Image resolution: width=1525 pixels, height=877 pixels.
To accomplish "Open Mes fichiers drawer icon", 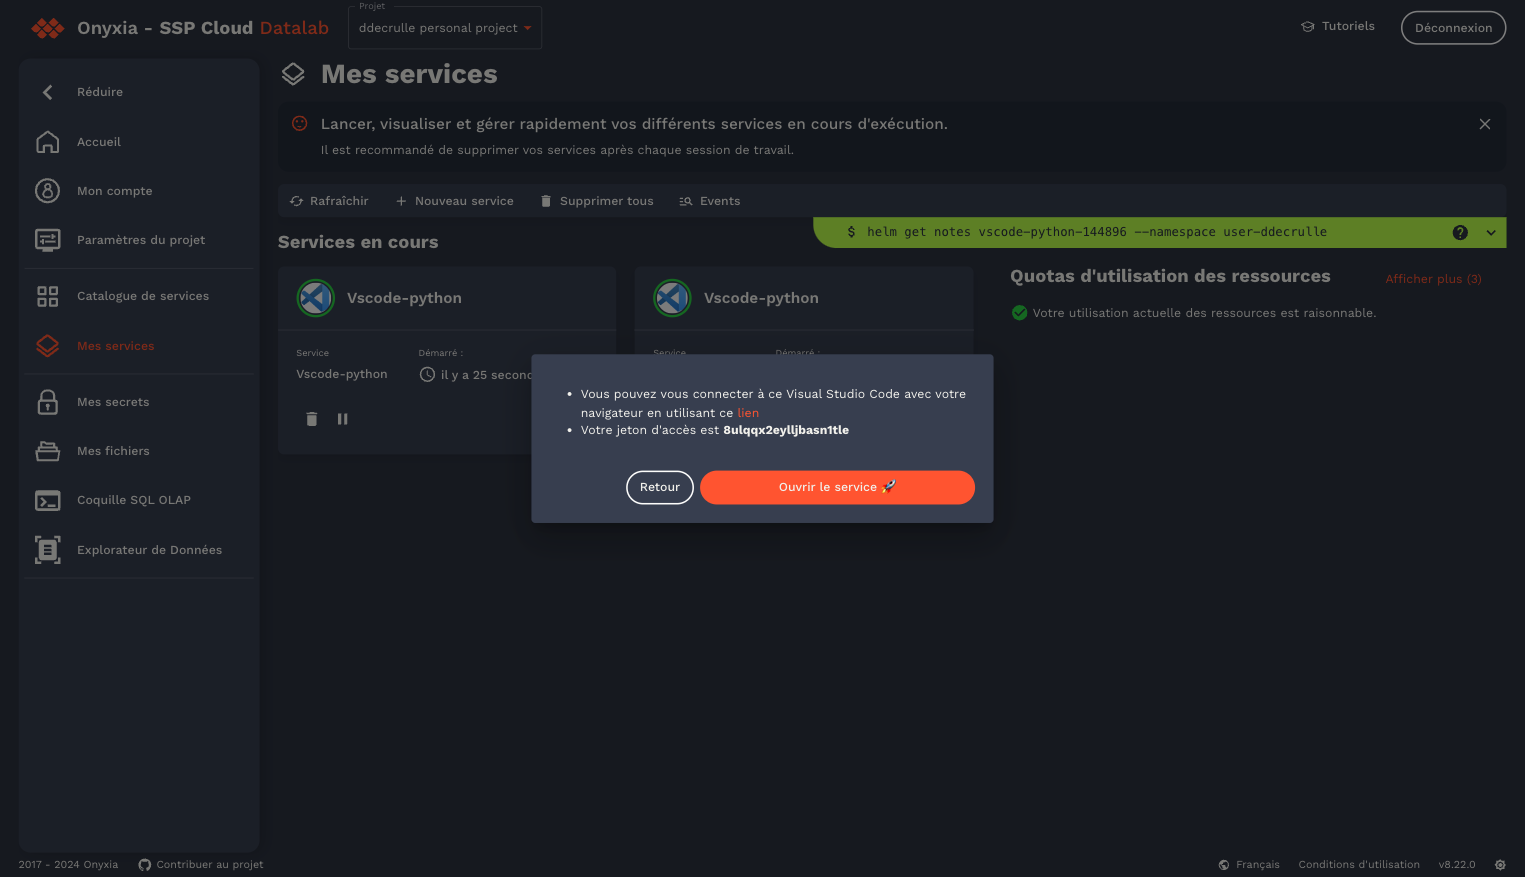I will click(48, 451).
